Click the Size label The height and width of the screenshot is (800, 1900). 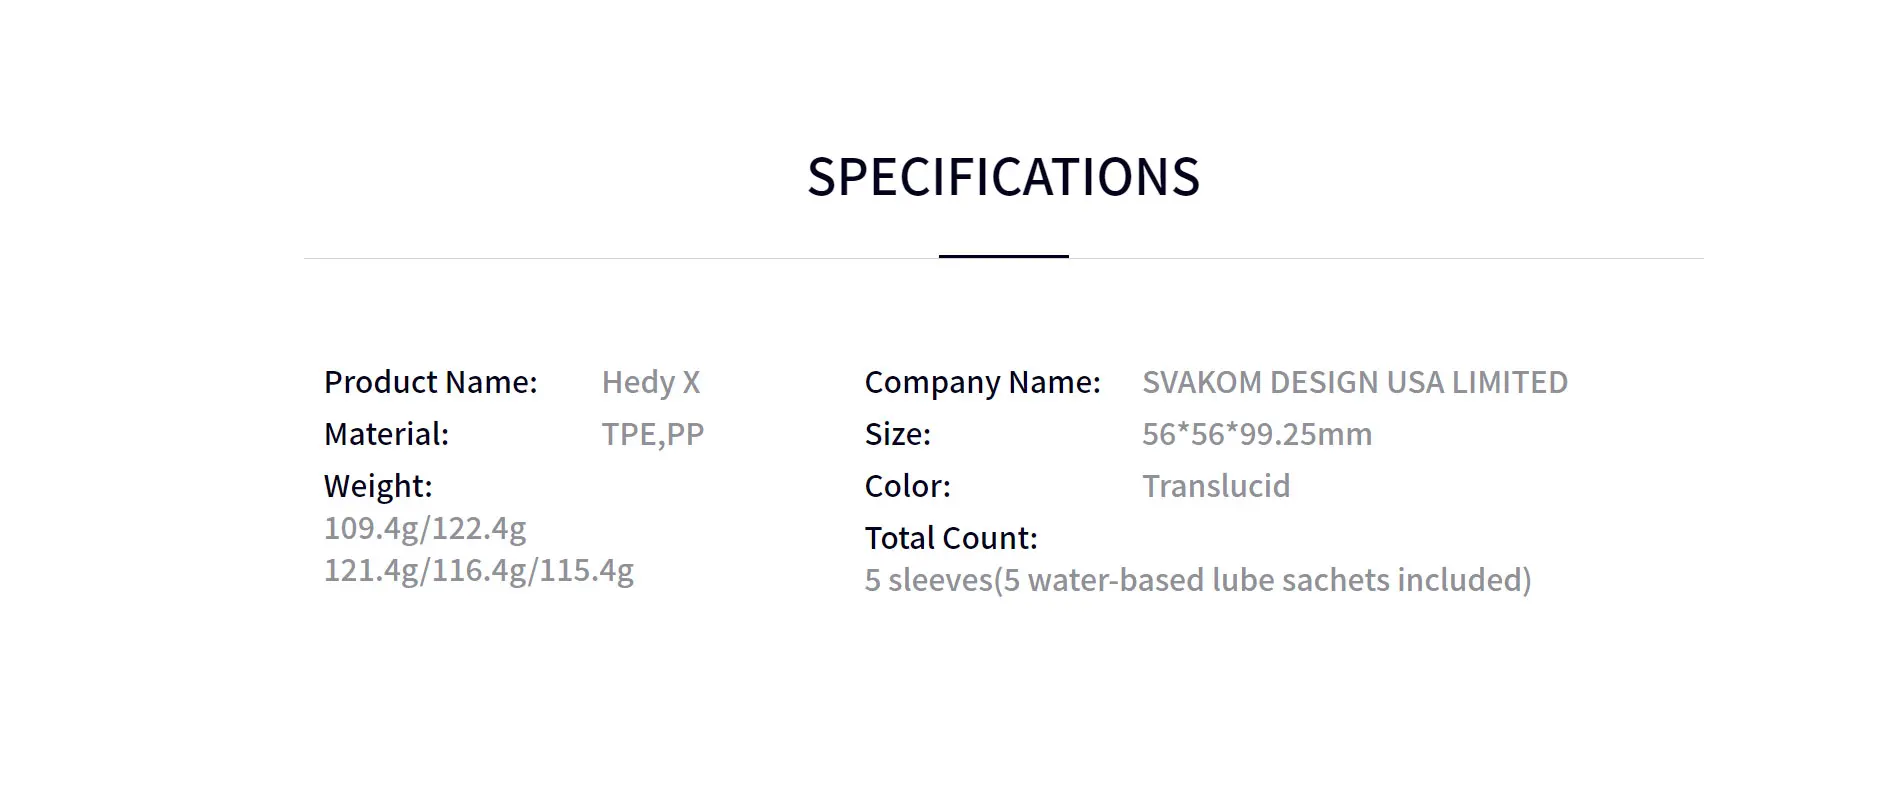pyautogui.click(x=897, y=434)
